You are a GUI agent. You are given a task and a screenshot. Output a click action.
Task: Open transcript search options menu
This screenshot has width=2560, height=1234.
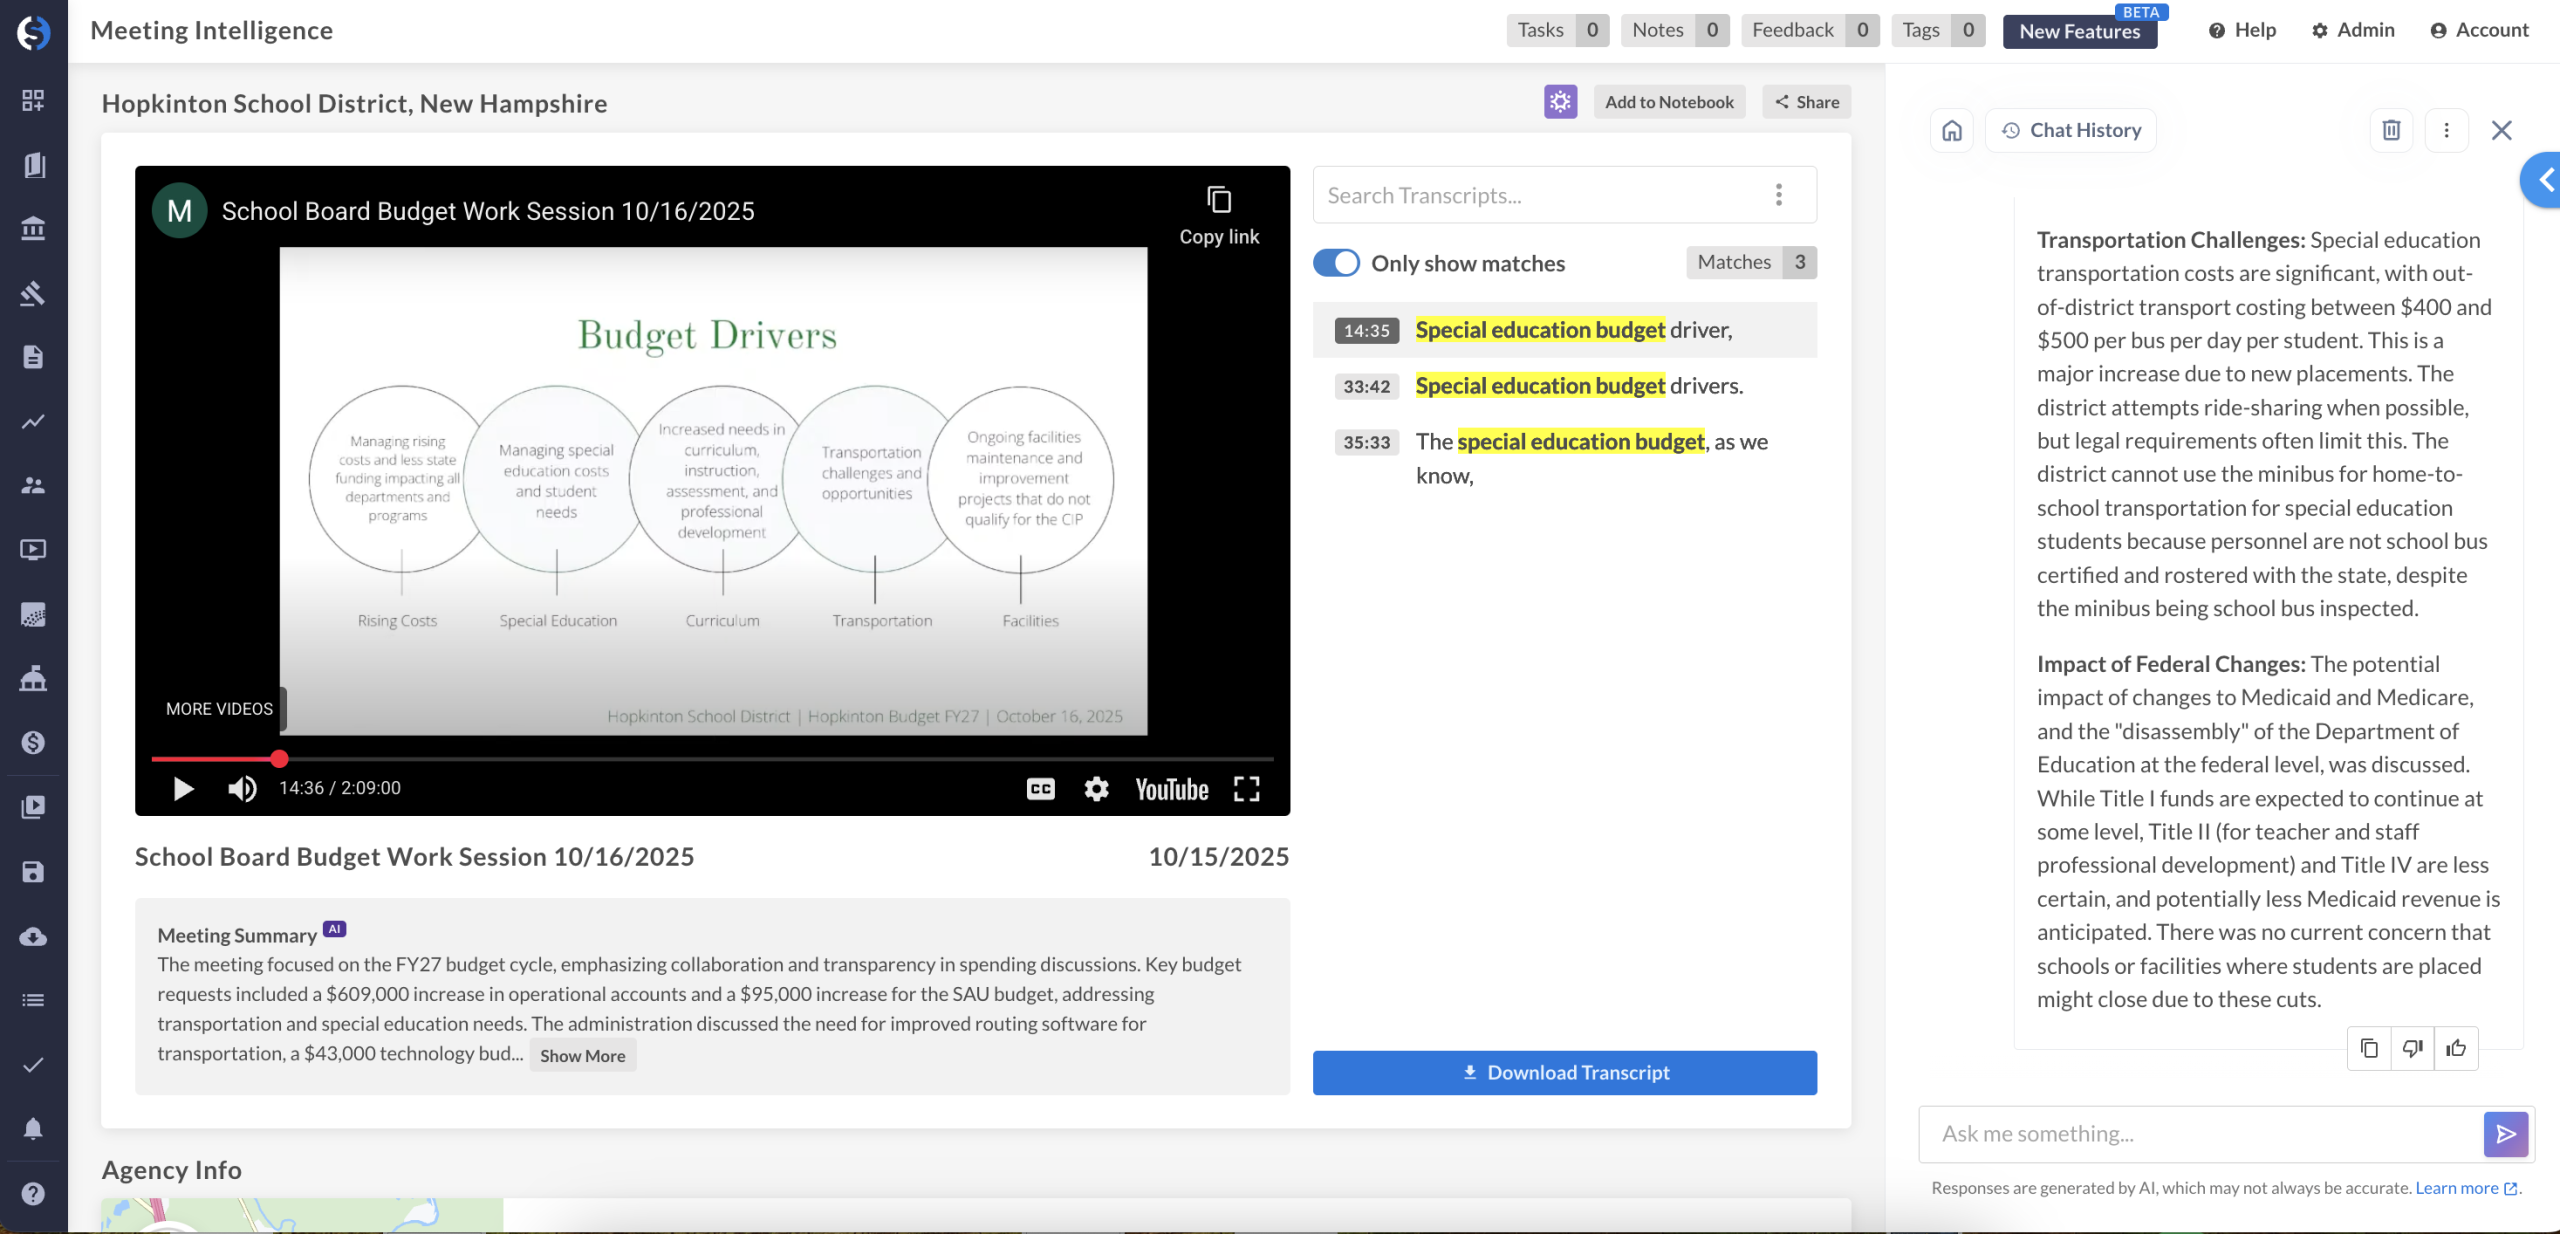tap(1778, 195)
